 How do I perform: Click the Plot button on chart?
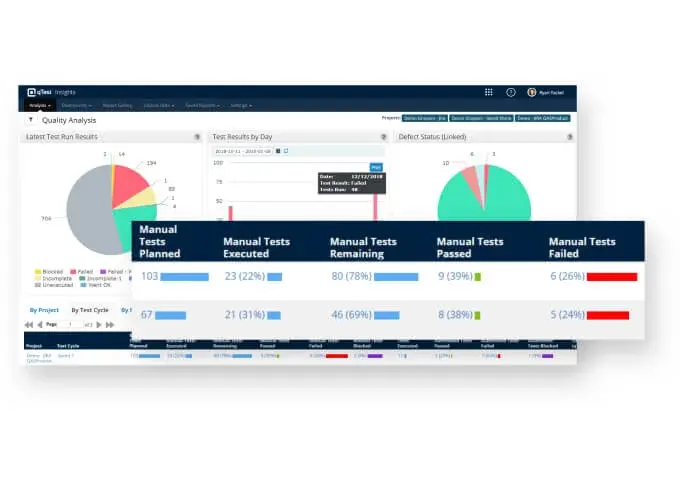pyautogui.click(x=376, y=167)
